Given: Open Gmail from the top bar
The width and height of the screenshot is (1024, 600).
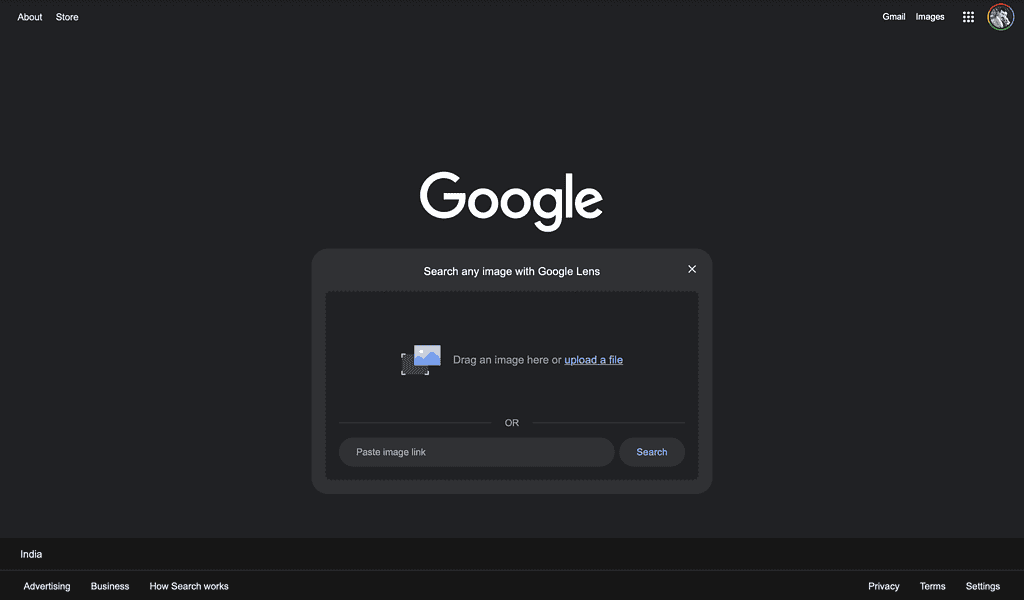Looking at the screenshot, I should 893,17.
